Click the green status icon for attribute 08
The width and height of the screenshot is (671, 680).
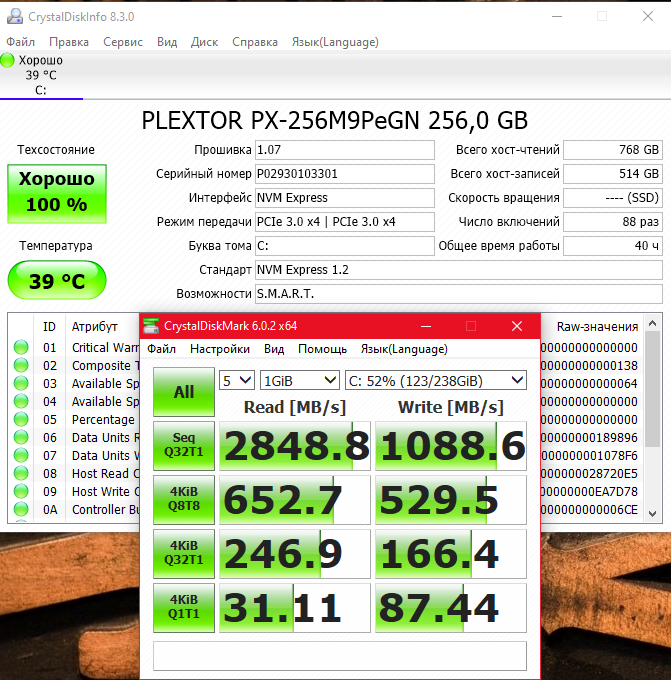(21, 473)
